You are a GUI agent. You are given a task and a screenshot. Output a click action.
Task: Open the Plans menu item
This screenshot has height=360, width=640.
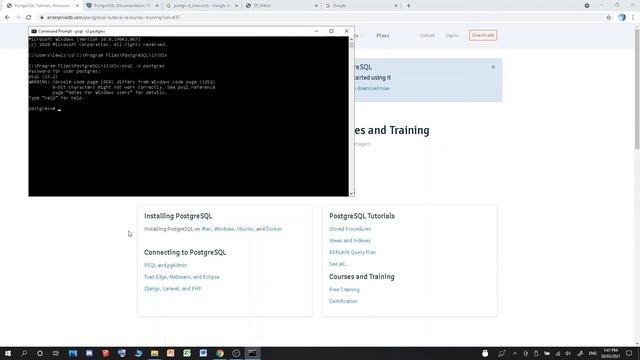(382, 36)
